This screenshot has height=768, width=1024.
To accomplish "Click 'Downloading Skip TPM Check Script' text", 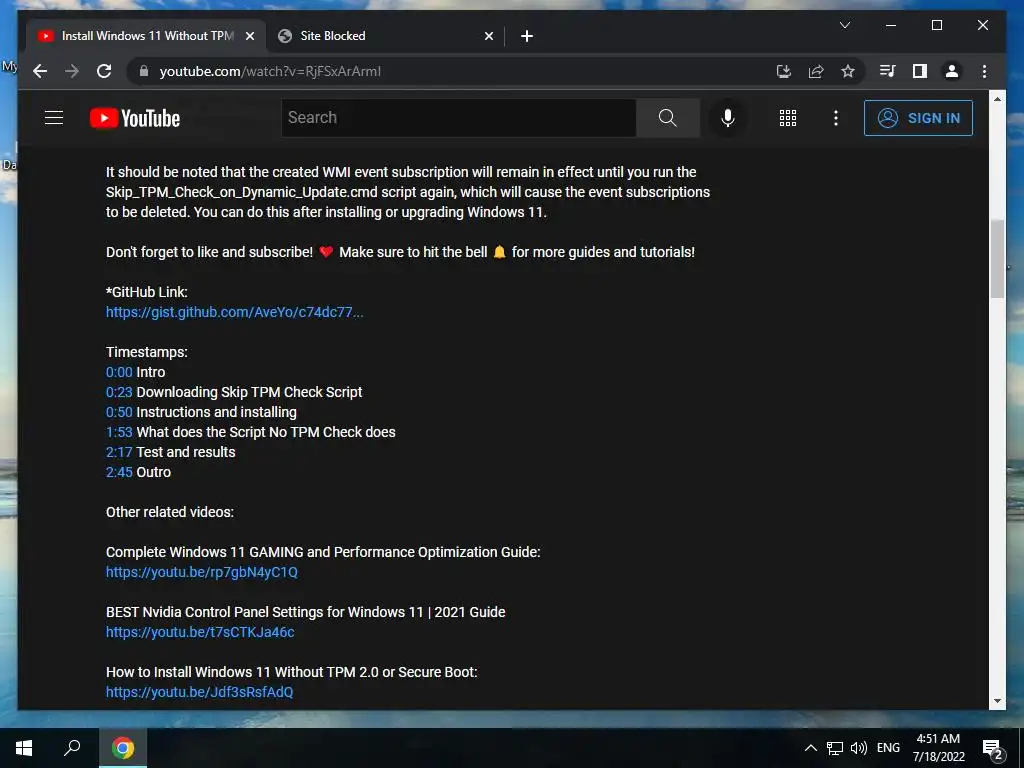I will click(x=249, y=392).
